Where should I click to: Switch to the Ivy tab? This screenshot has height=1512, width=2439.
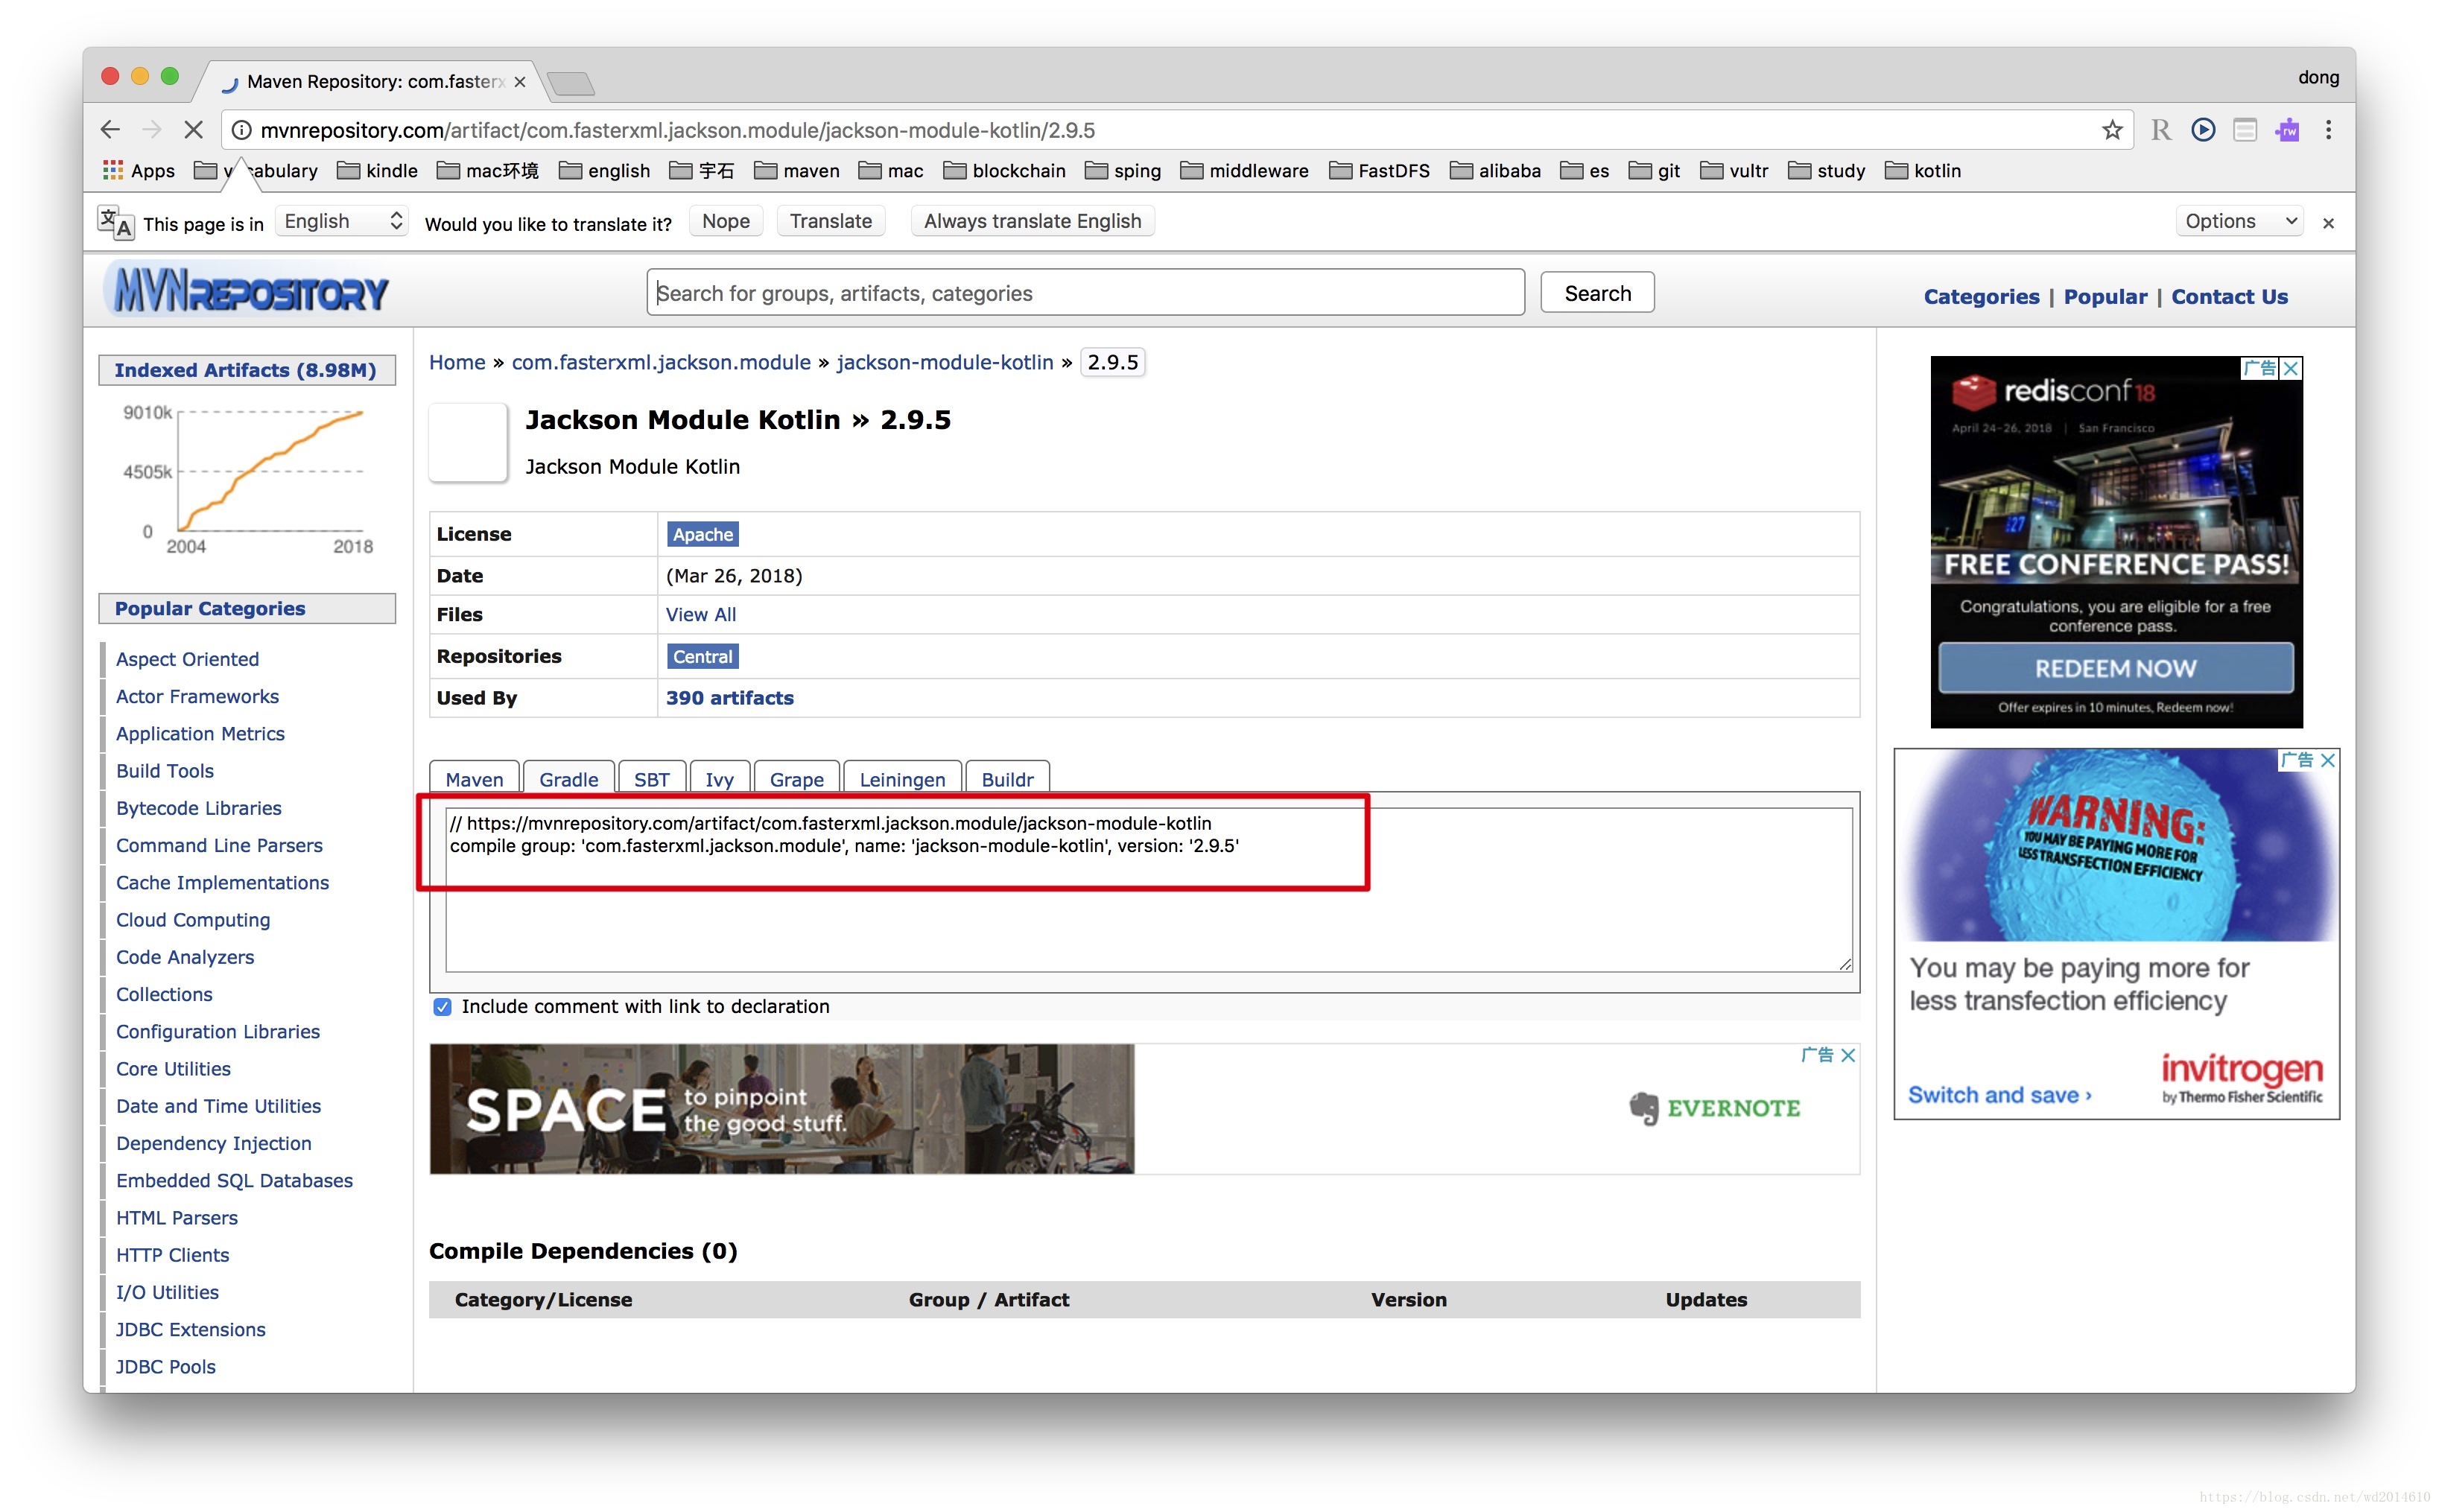719,779
